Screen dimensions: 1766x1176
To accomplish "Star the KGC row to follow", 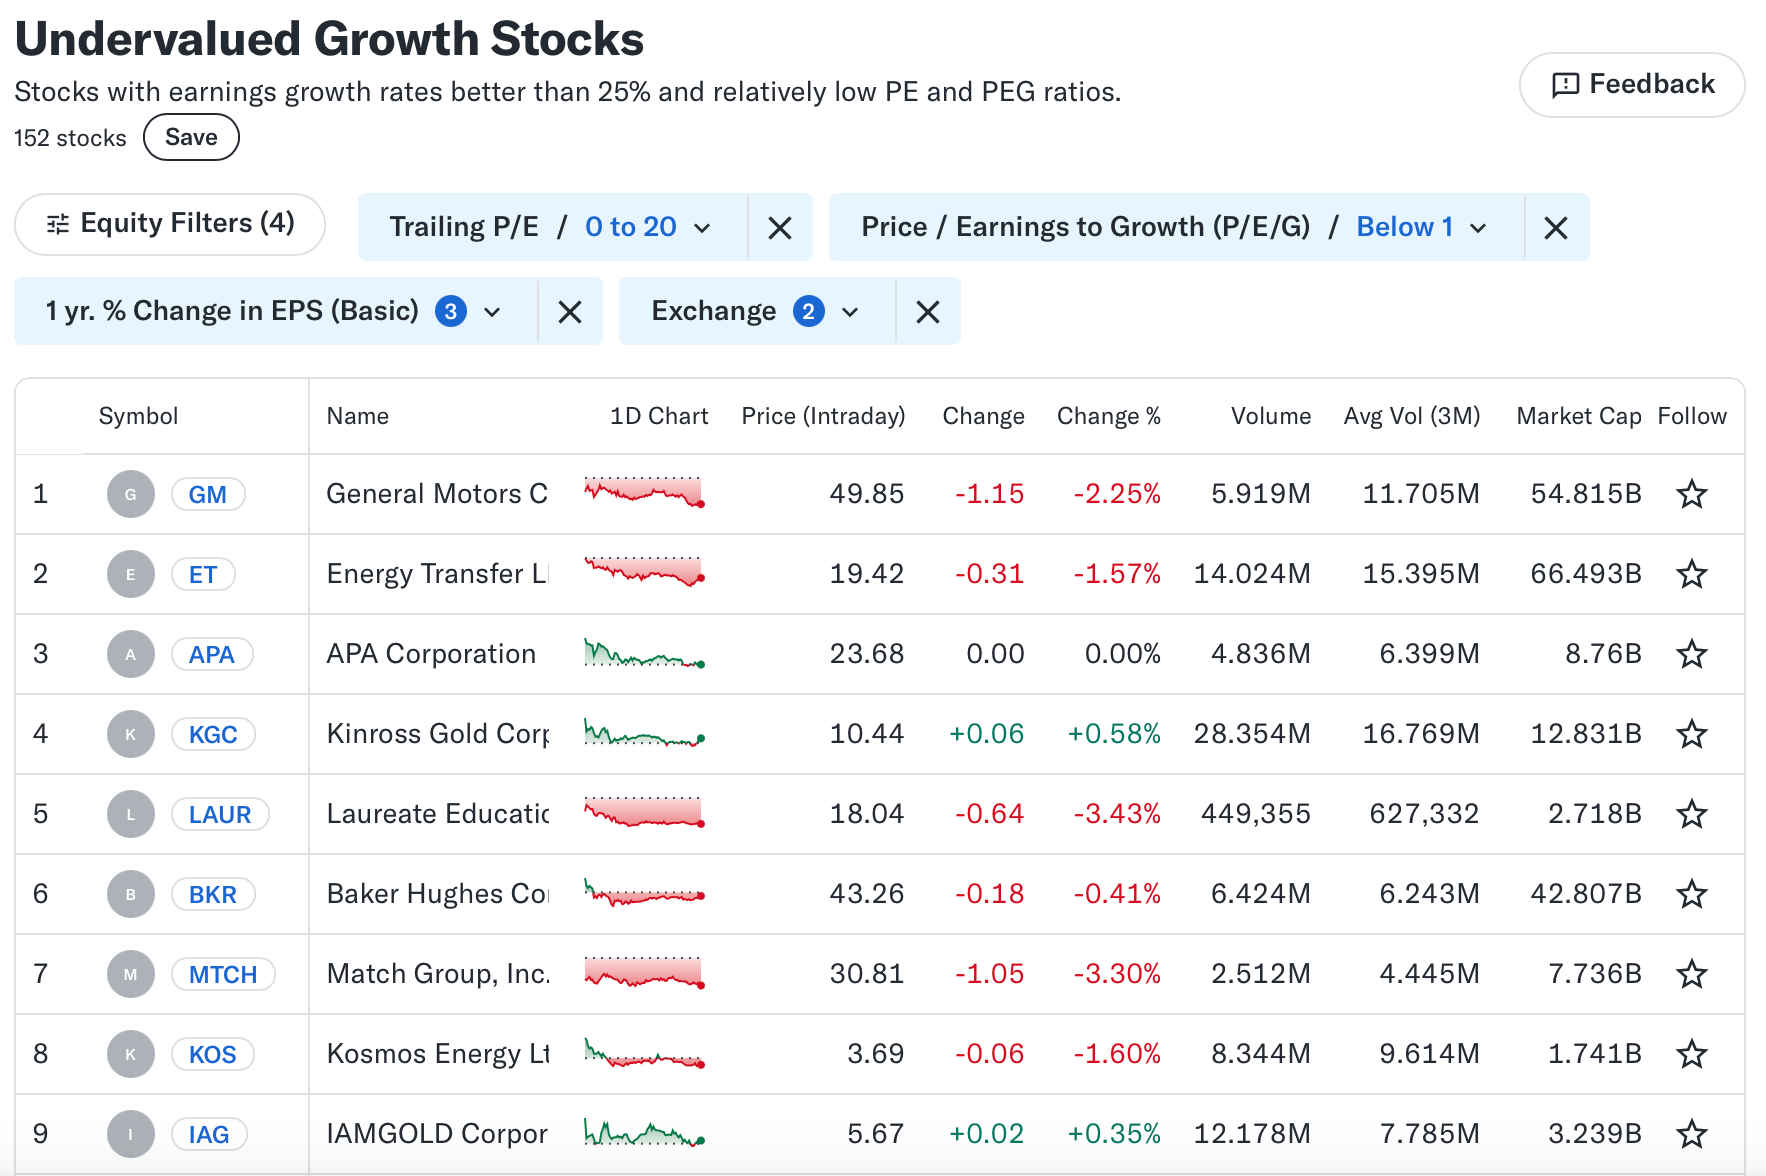I will coord(1691,734).
